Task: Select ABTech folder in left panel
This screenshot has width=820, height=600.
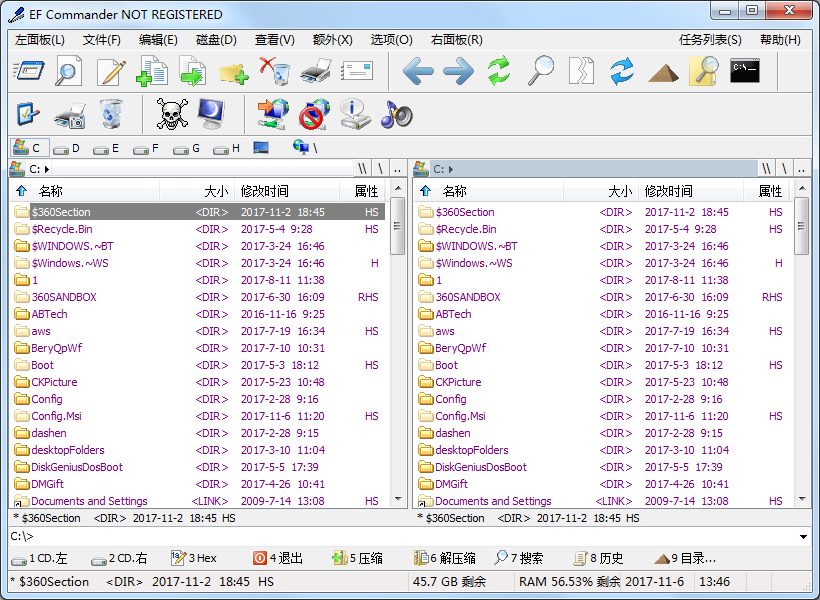Action: pyautogui.click(x=50, y=314)
